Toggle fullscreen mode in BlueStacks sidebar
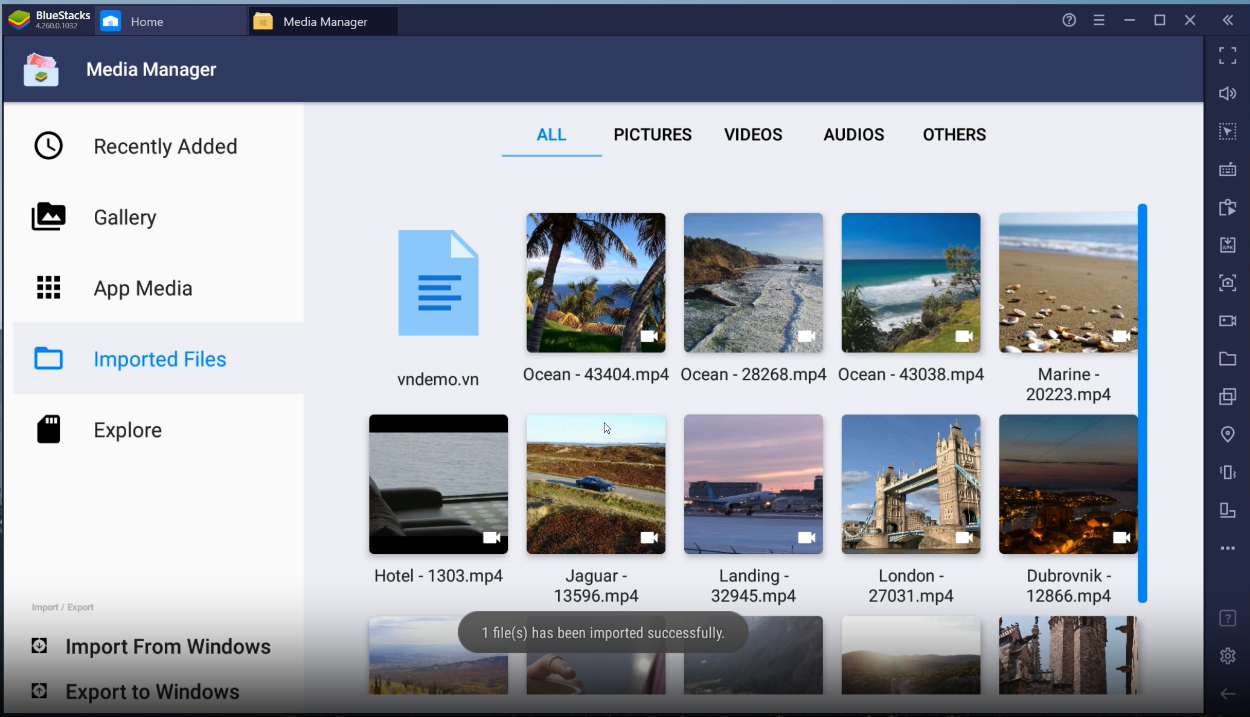This screenshot has width=1250, height=717. (1227, 55)
